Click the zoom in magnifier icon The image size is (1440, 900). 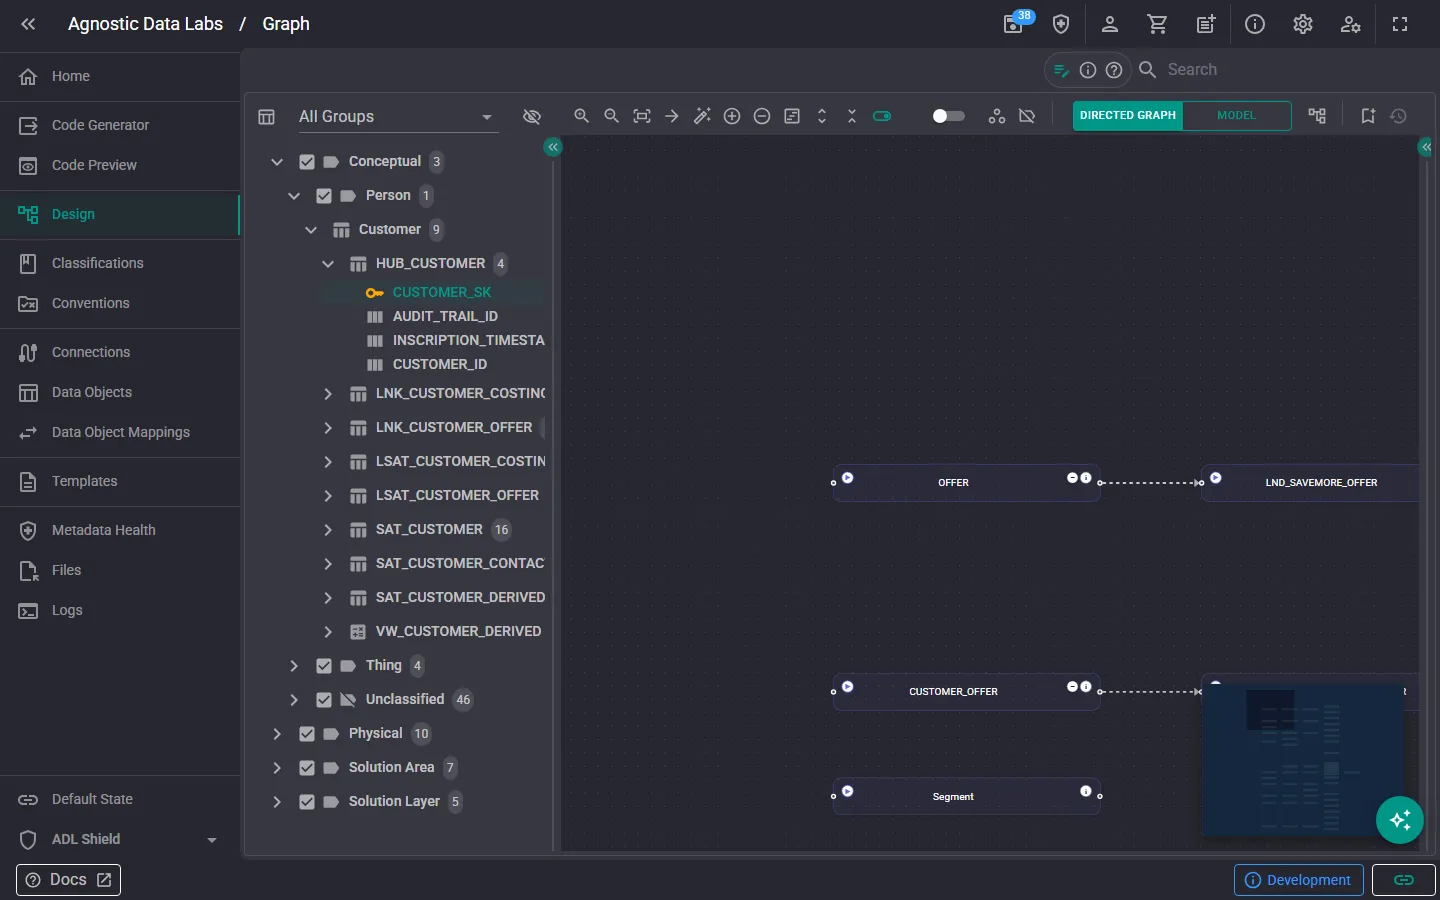581,116
